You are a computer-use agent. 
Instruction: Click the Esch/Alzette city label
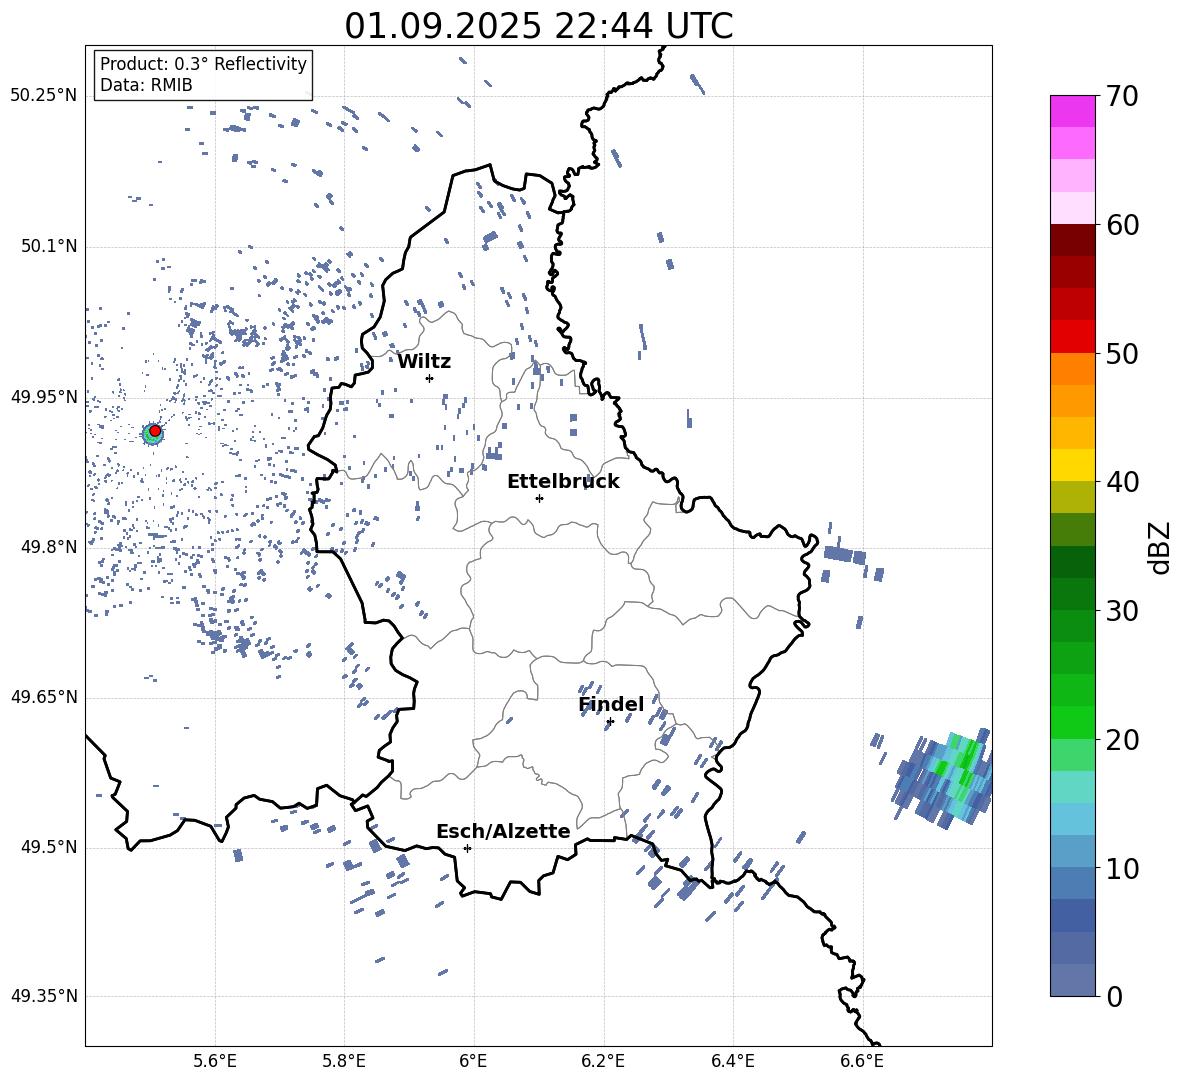tap(503, 832)
